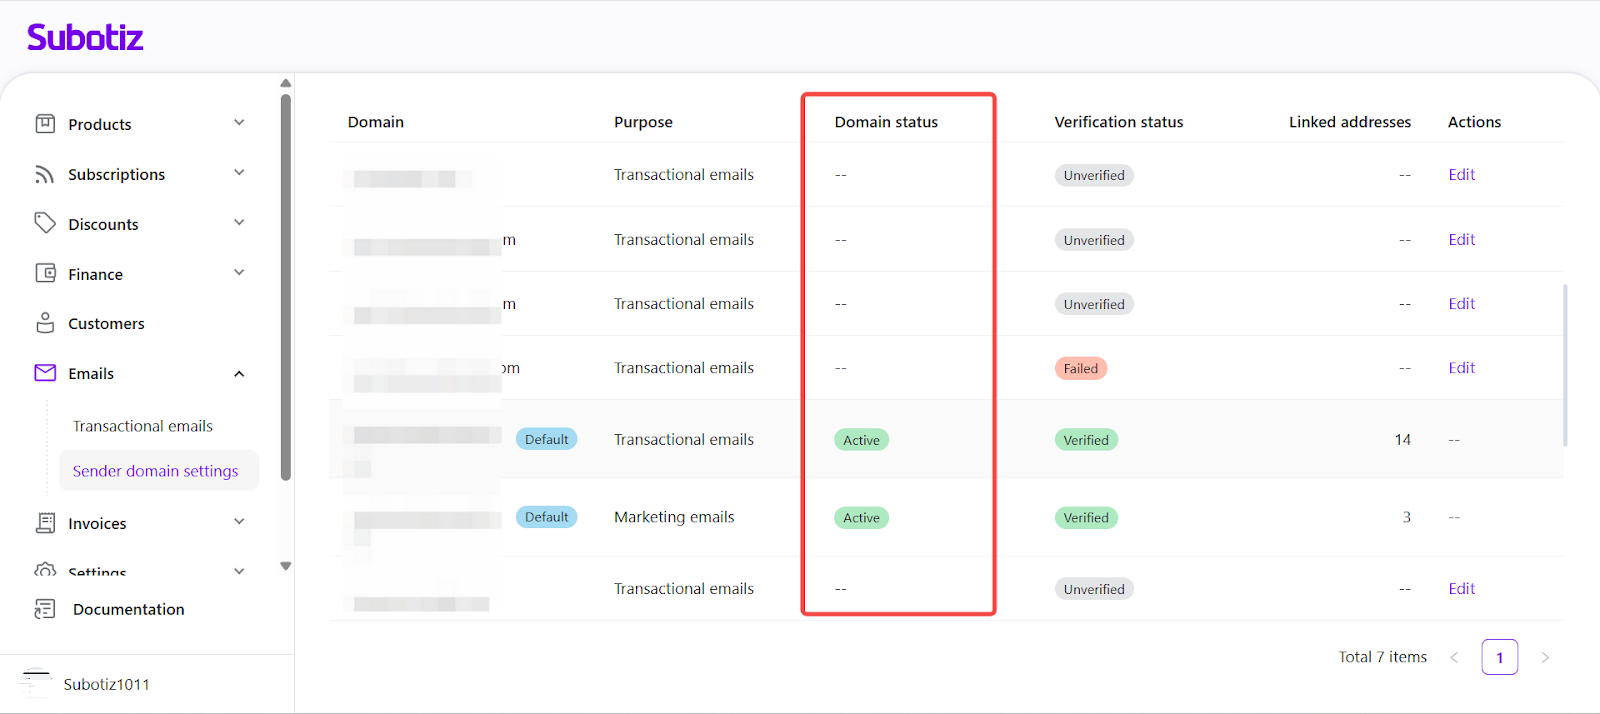This screenshot has height=714, width=1600.
Task: Click the Products box icon in sidebar
Action: coord(45,124)
